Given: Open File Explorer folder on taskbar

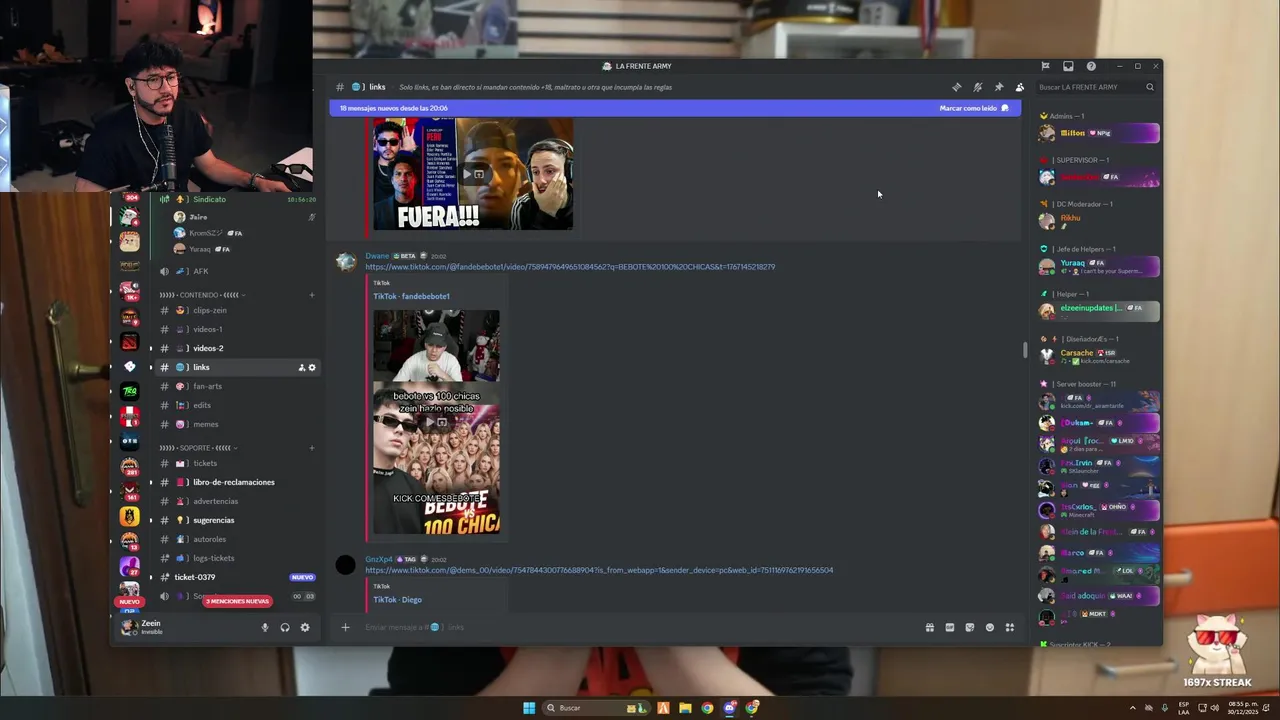Looking at the screenshot, I should coord(685,708).
